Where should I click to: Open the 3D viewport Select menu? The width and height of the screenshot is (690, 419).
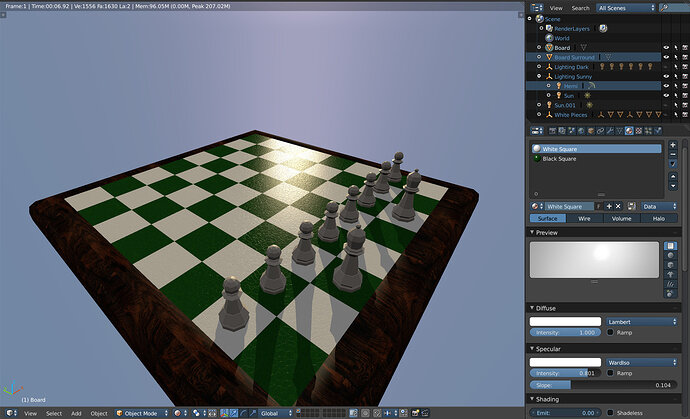click(54, 413)
